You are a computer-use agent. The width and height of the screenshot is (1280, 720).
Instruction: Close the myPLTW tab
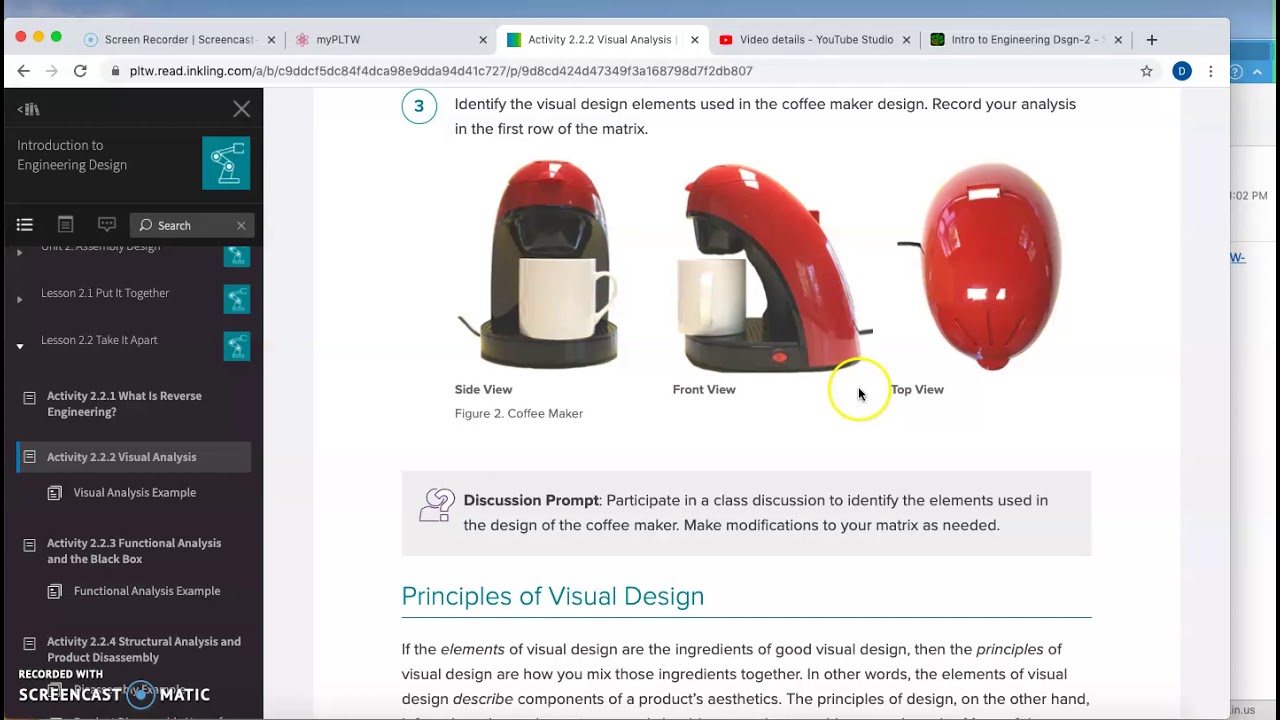483,40
